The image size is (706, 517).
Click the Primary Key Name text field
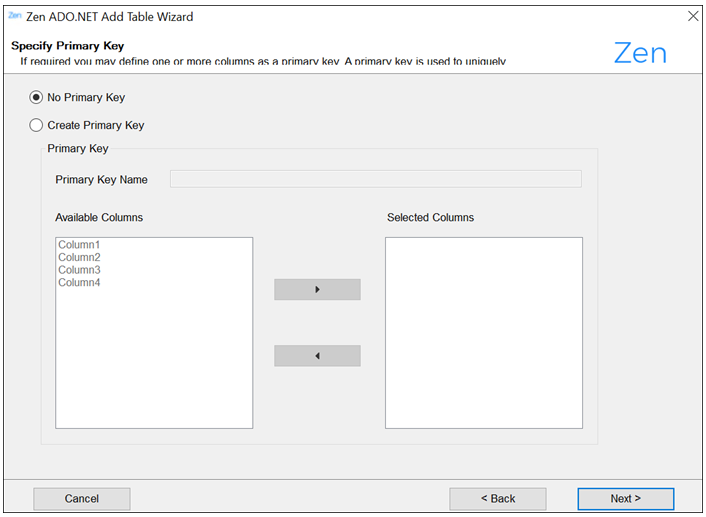pos(375,179)
